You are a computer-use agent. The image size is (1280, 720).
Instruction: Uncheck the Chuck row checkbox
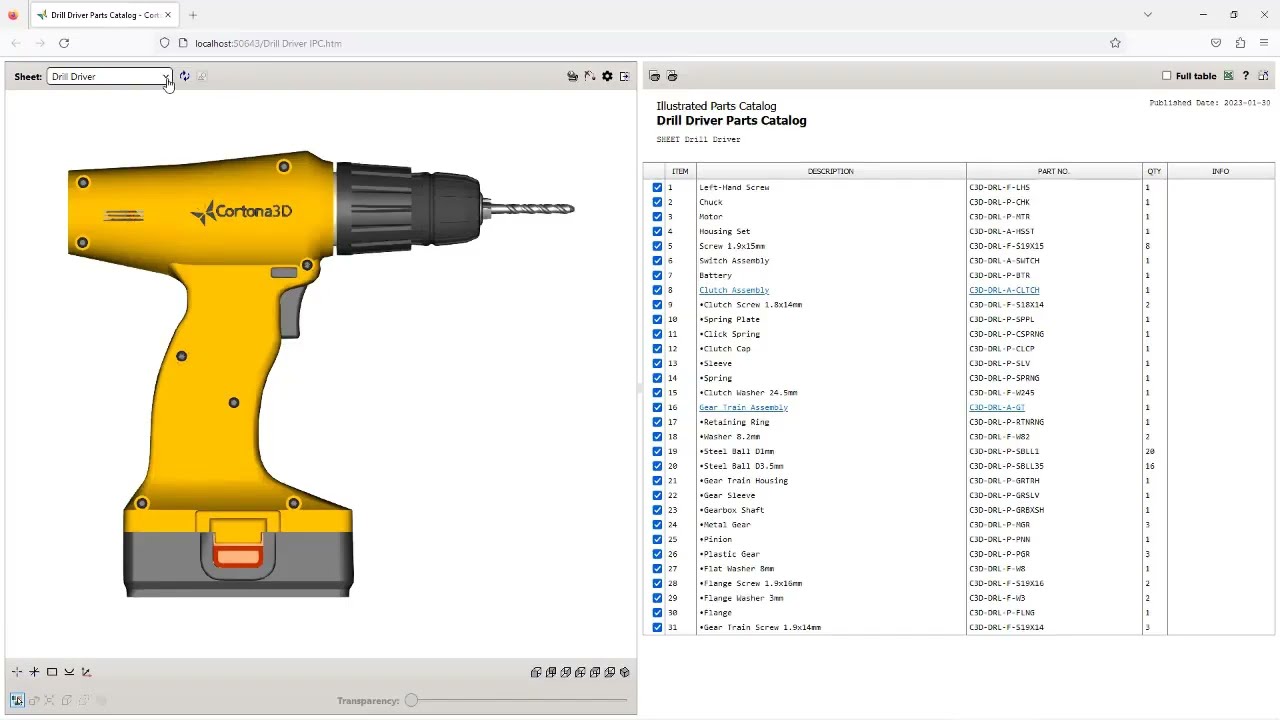coord(657,202)
